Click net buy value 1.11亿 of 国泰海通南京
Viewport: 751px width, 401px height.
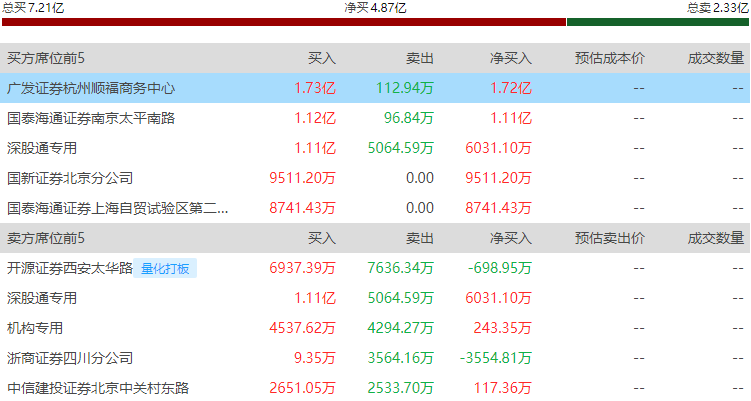click(x=511, y=118)
